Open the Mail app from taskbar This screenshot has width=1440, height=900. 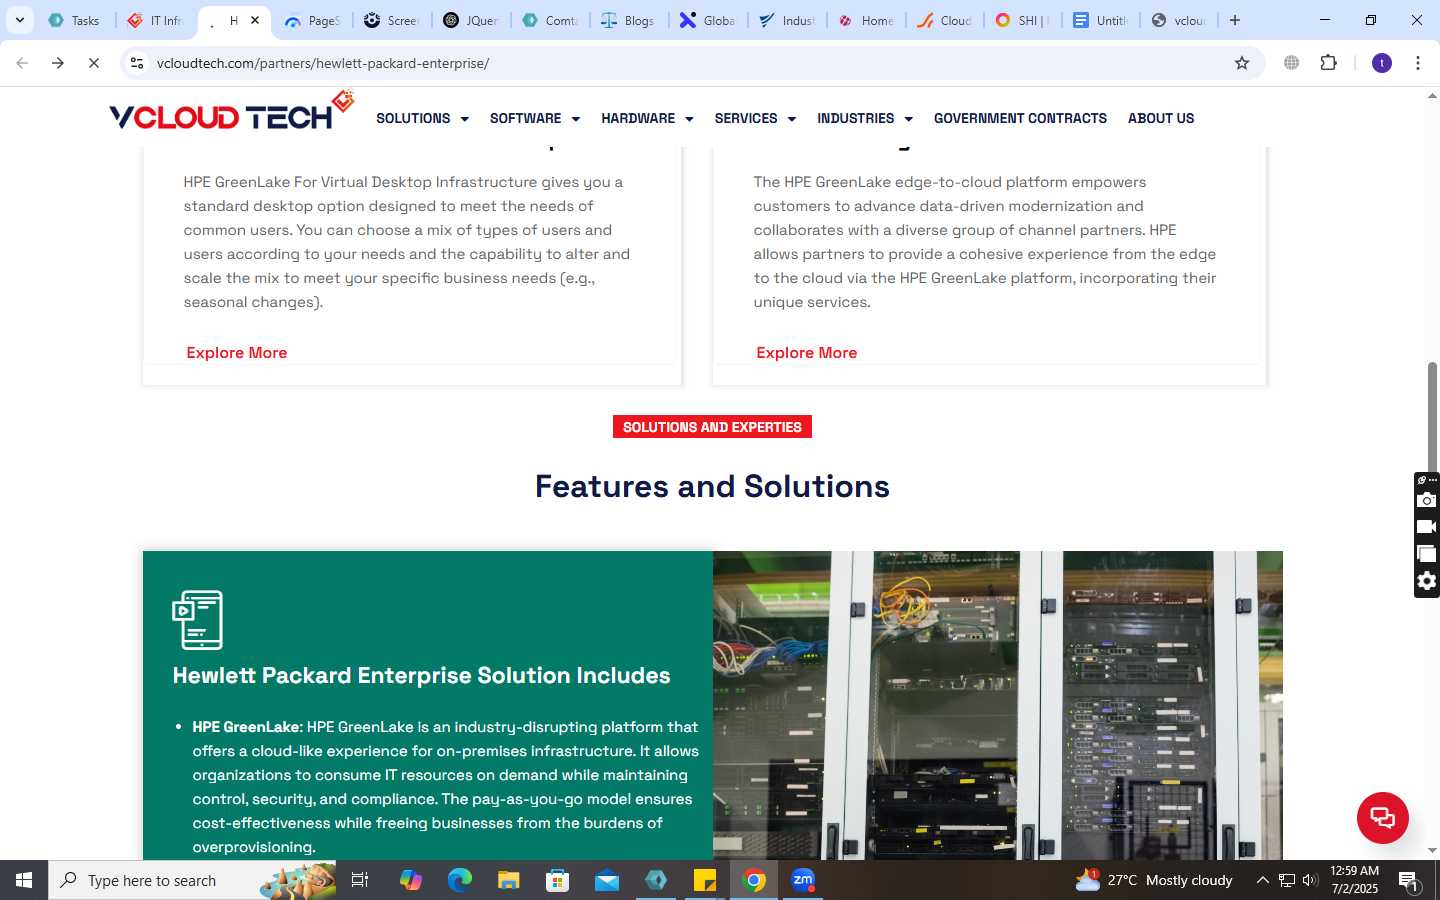click(x=606, y=880)
